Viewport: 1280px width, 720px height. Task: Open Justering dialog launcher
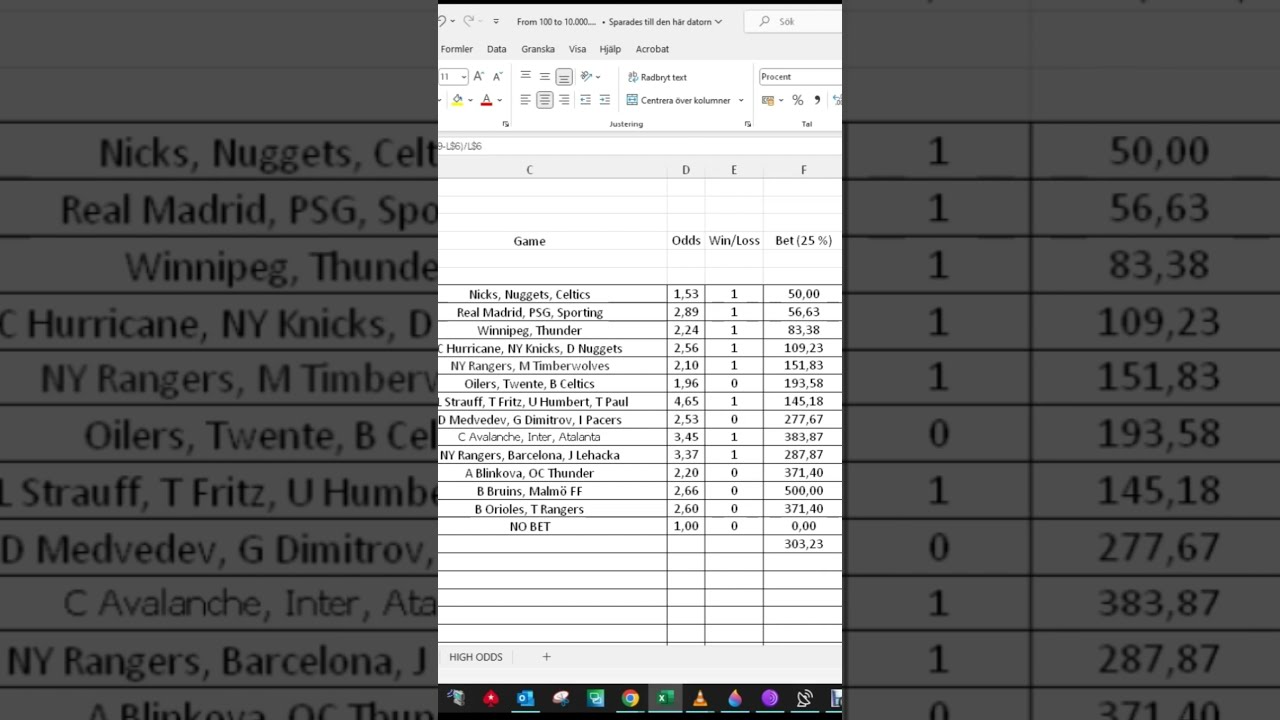[747, 124]
